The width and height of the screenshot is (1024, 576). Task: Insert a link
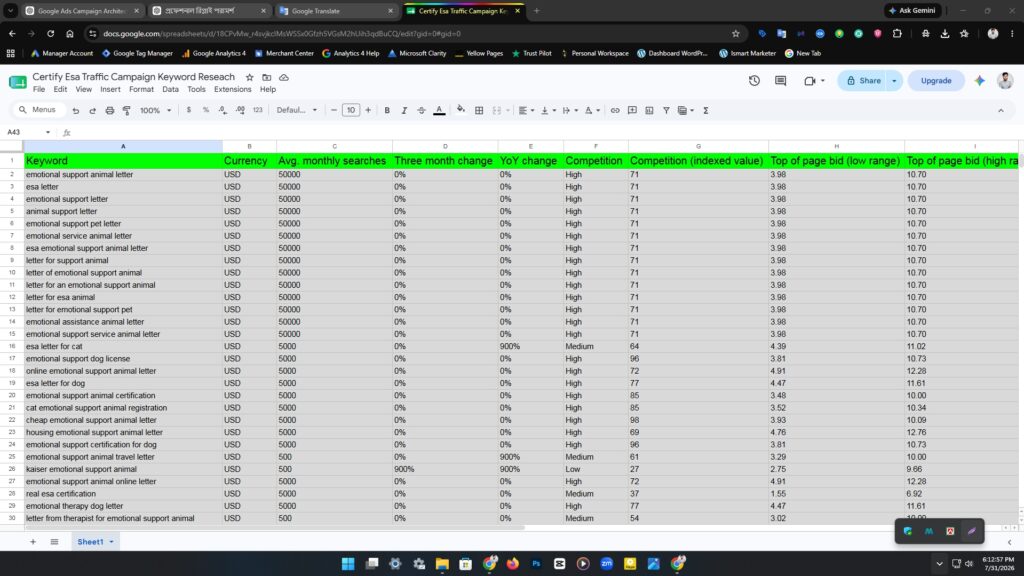click(x=615, y=110)
